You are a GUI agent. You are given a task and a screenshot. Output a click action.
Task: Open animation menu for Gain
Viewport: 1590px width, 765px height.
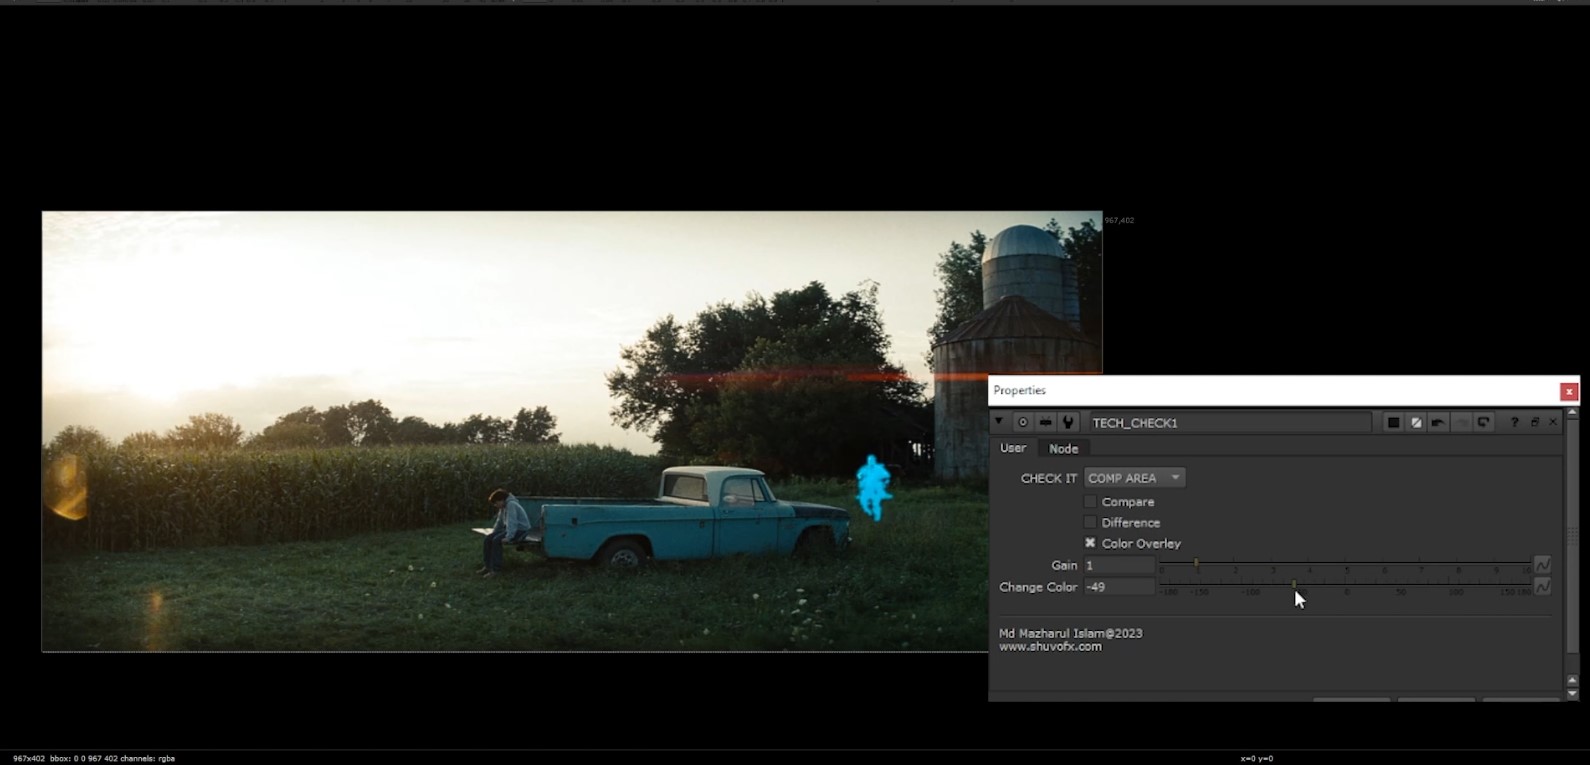(1543, 565)
